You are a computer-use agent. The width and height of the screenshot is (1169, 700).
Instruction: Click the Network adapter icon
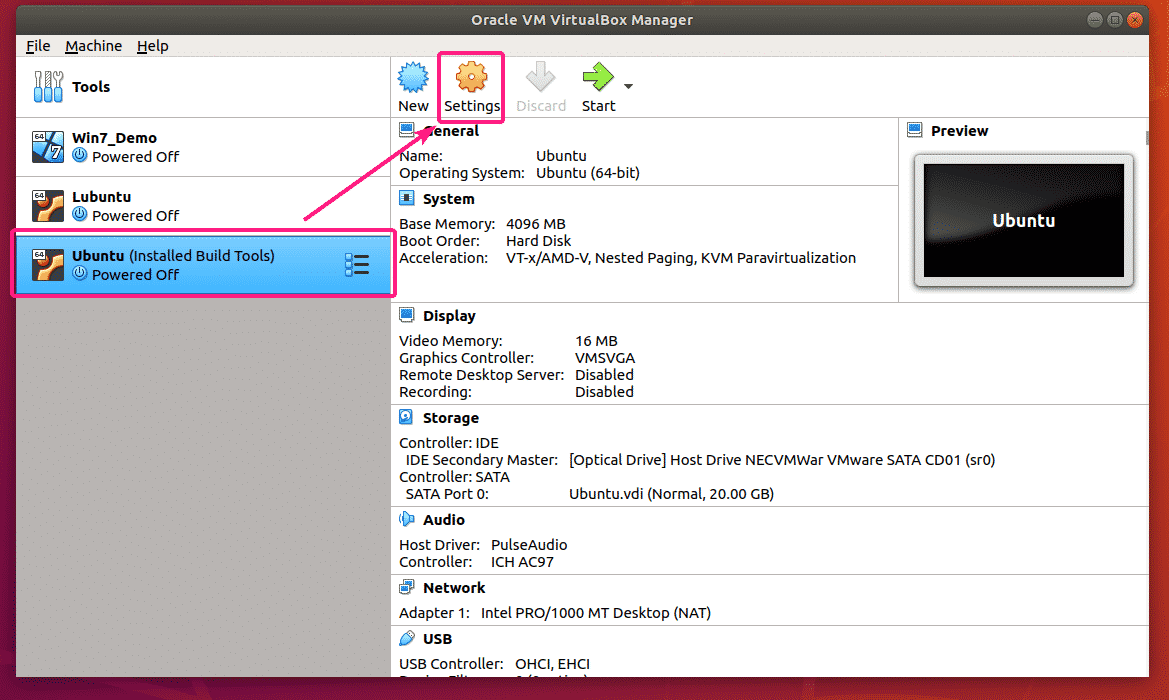click(x=406, y=587)
